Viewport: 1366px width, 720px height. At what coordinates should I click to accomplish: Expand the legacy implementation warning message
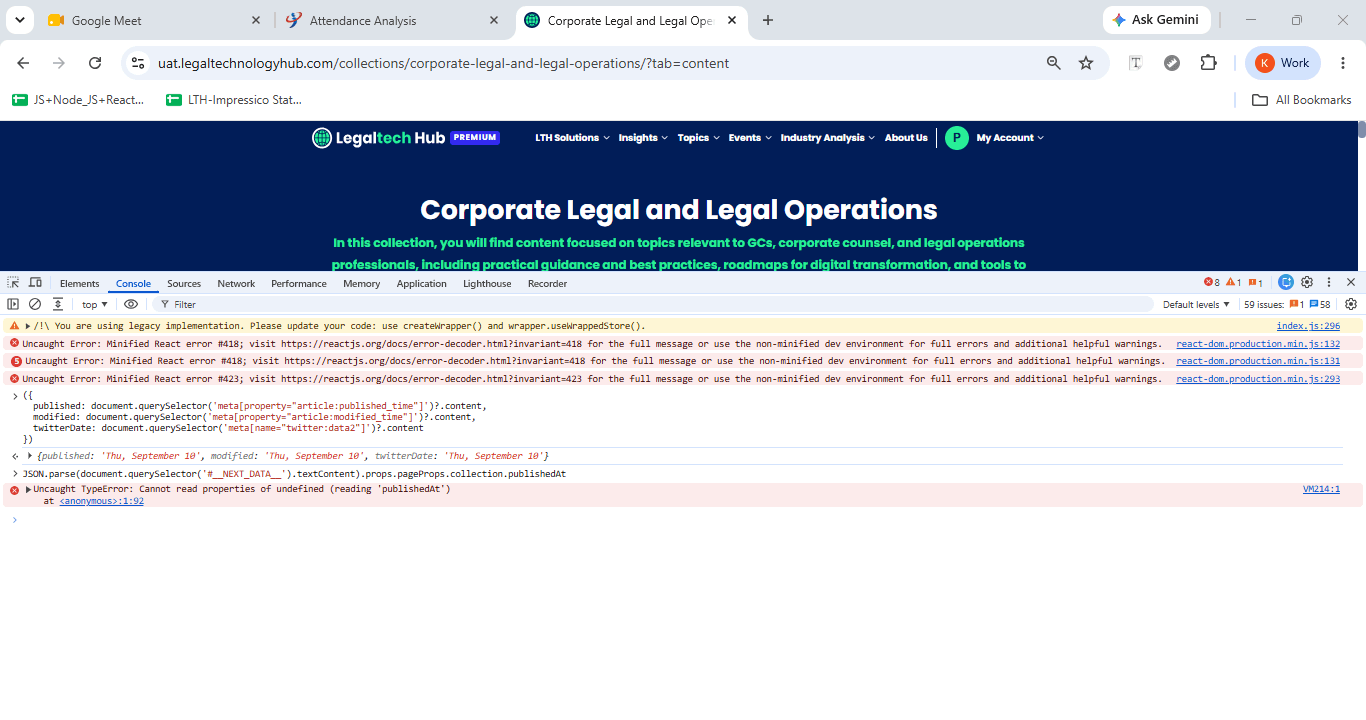(x=28, y=326)
